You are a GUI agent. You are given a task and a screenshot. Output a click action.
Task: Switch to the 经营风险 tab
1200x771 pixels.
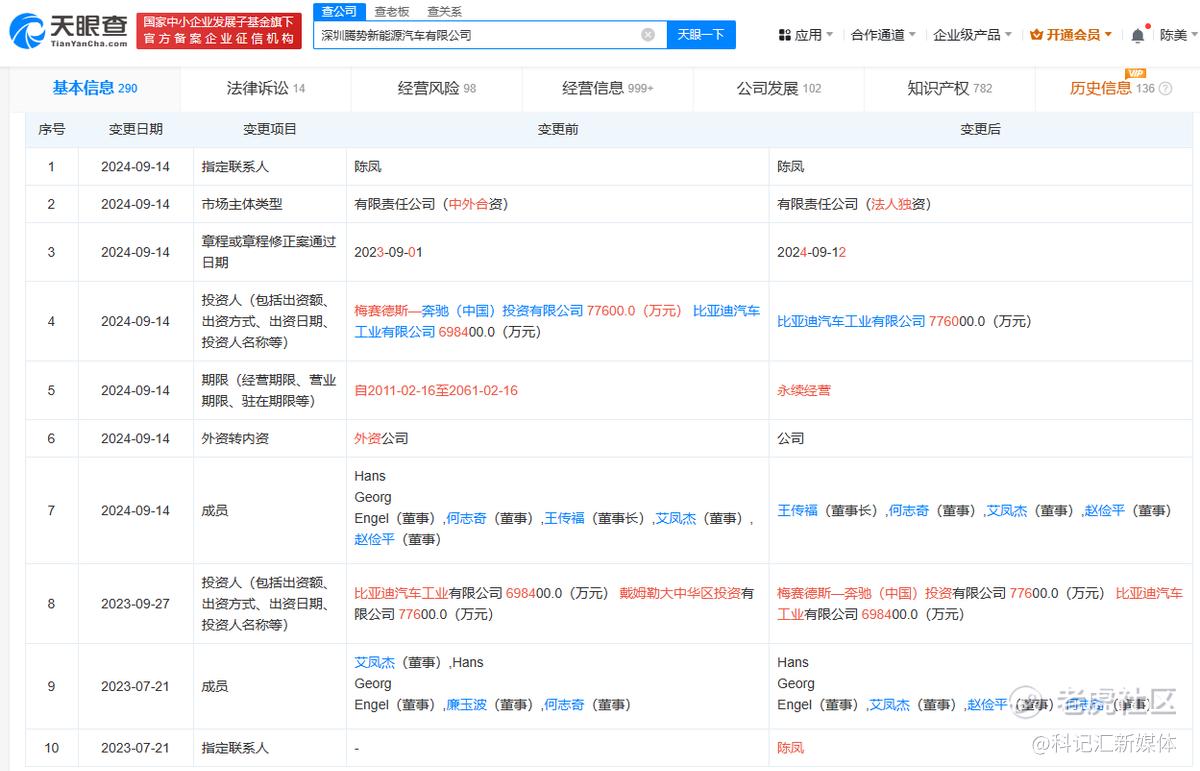point(437,88)
